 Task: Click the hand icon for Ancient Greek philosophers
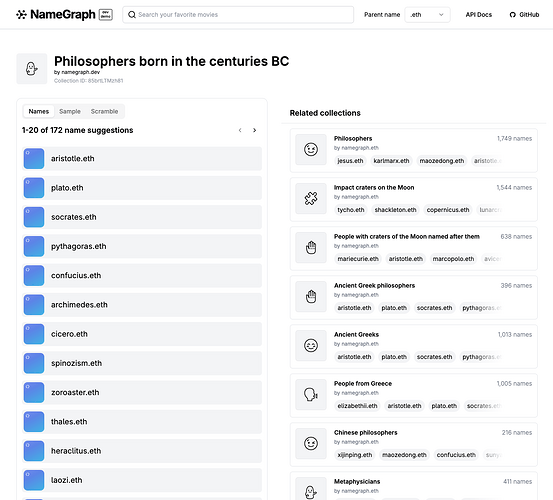311,297
